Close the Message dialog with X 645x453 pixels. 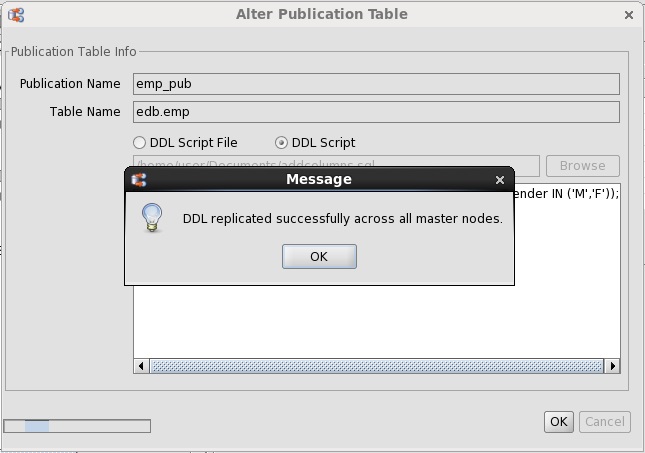(499, 180)
